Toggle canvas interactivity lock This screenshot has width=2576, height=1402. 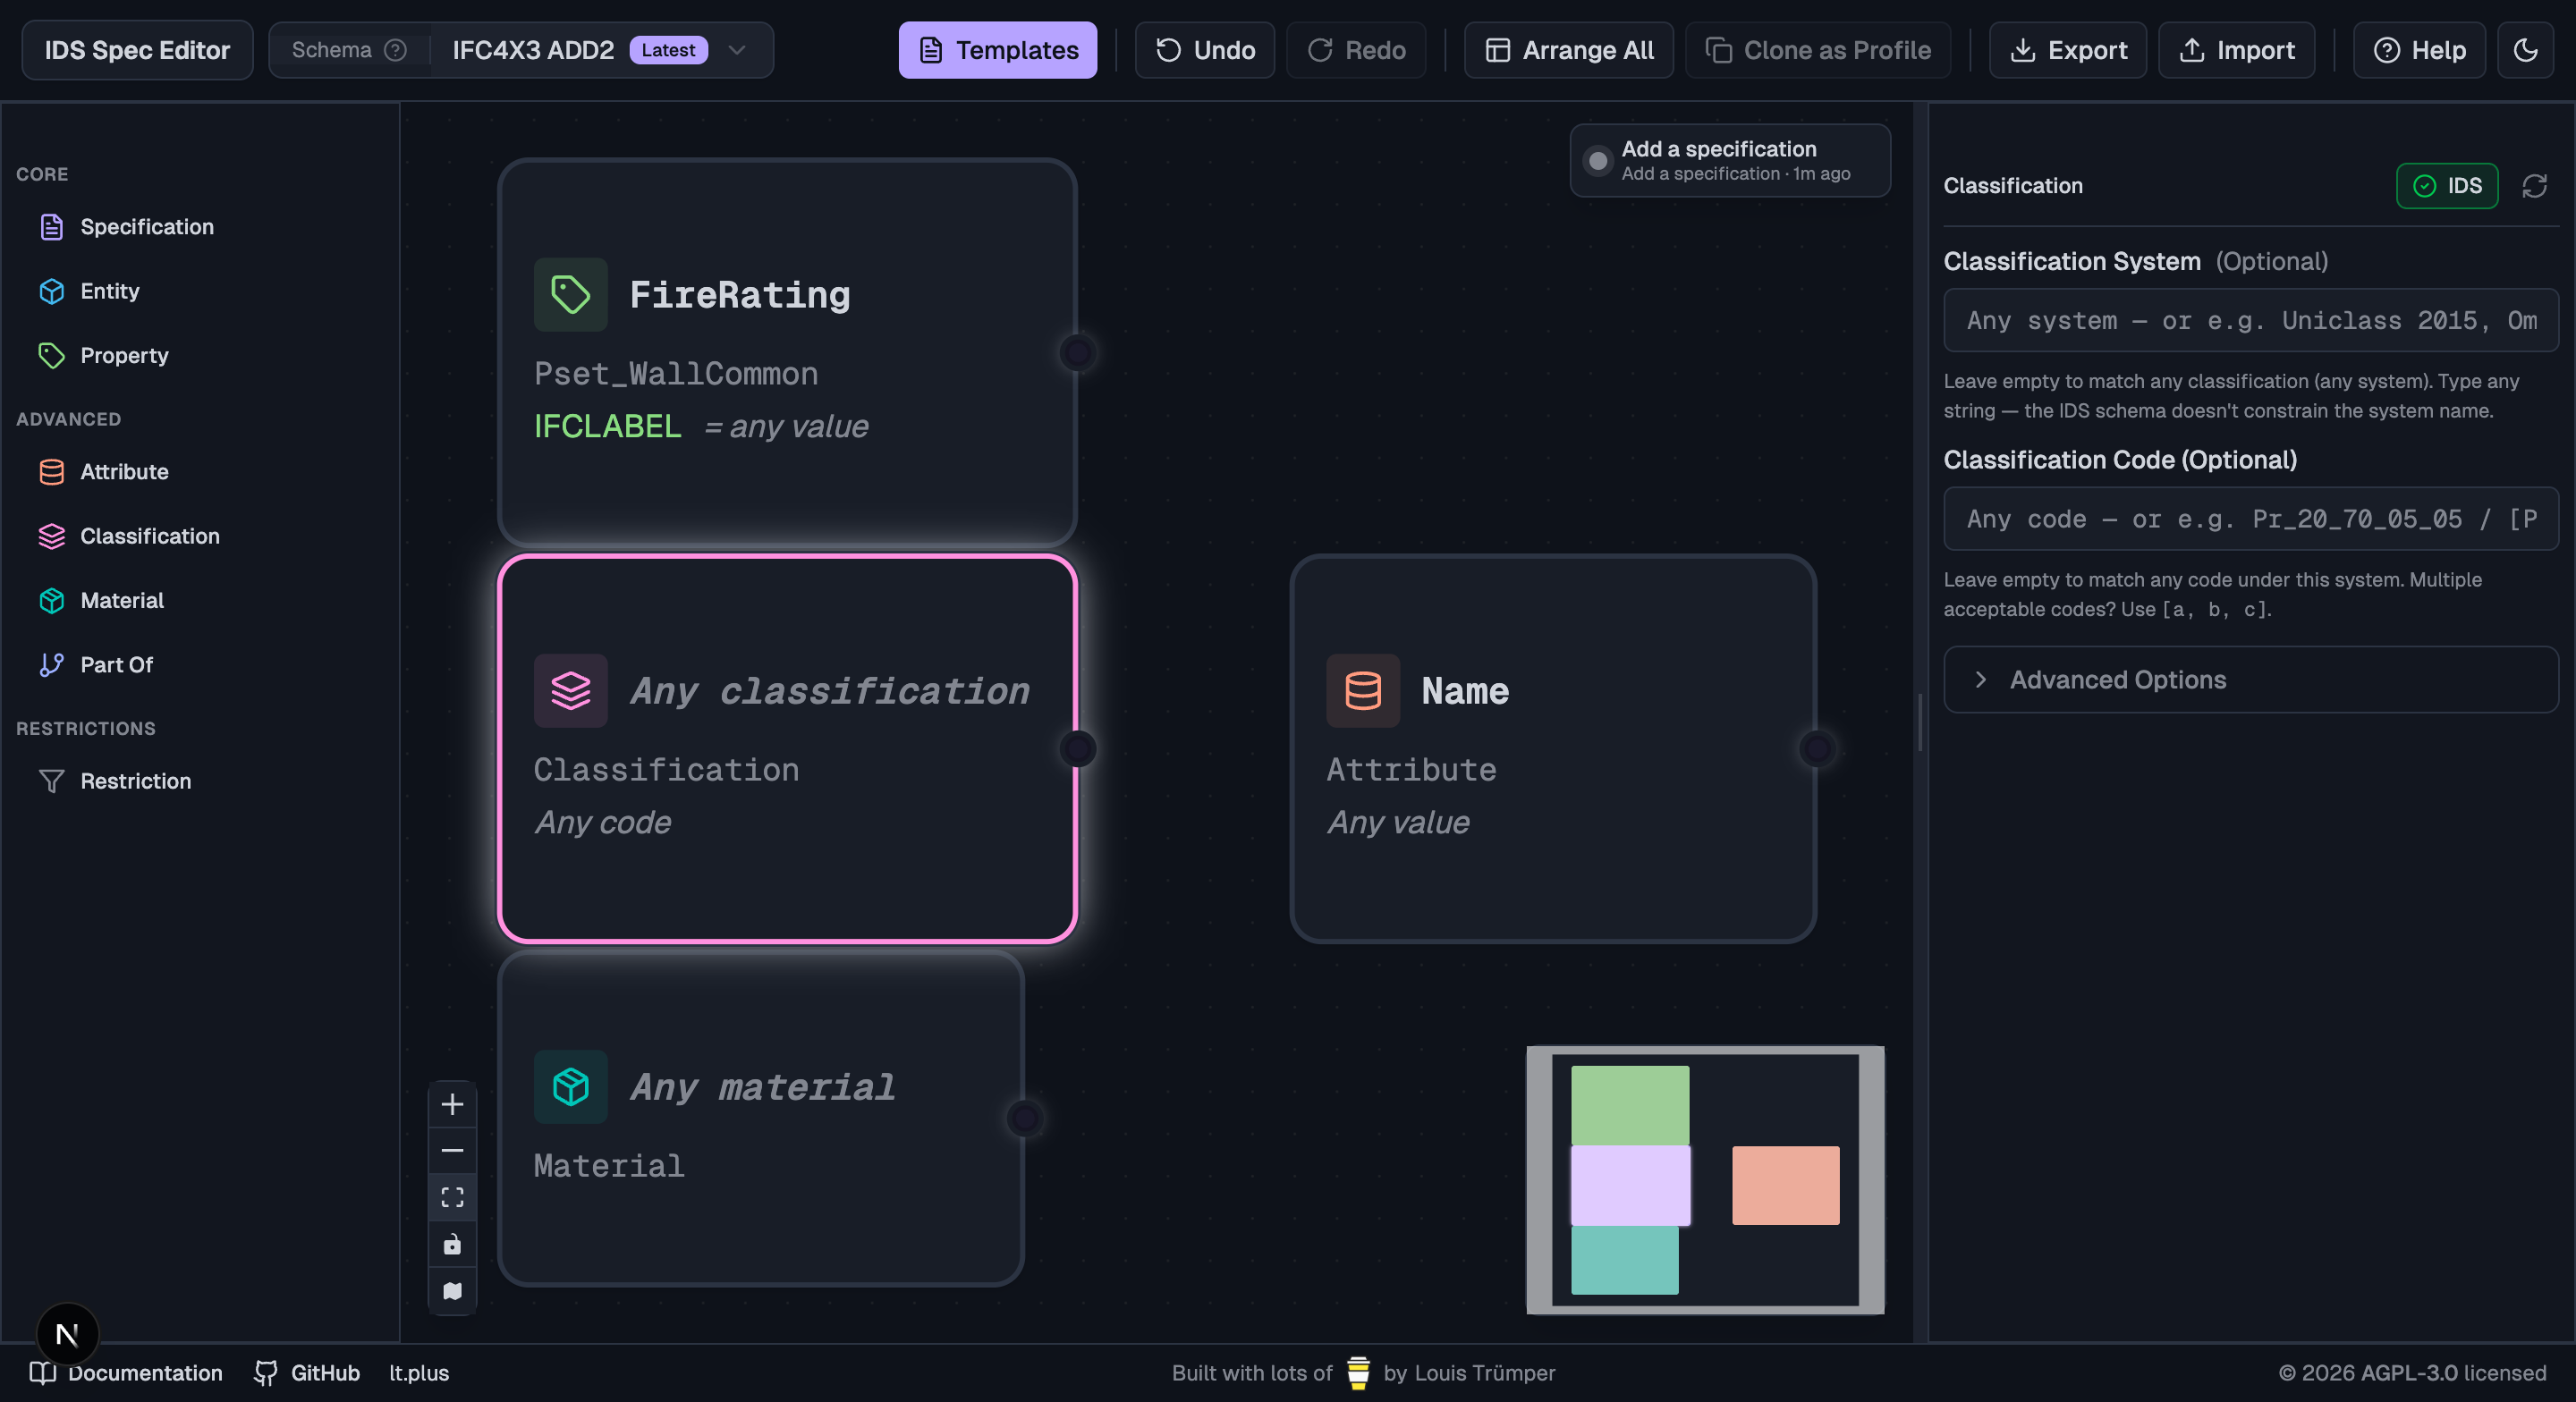pyautogui.click(x=452, y=1244)
